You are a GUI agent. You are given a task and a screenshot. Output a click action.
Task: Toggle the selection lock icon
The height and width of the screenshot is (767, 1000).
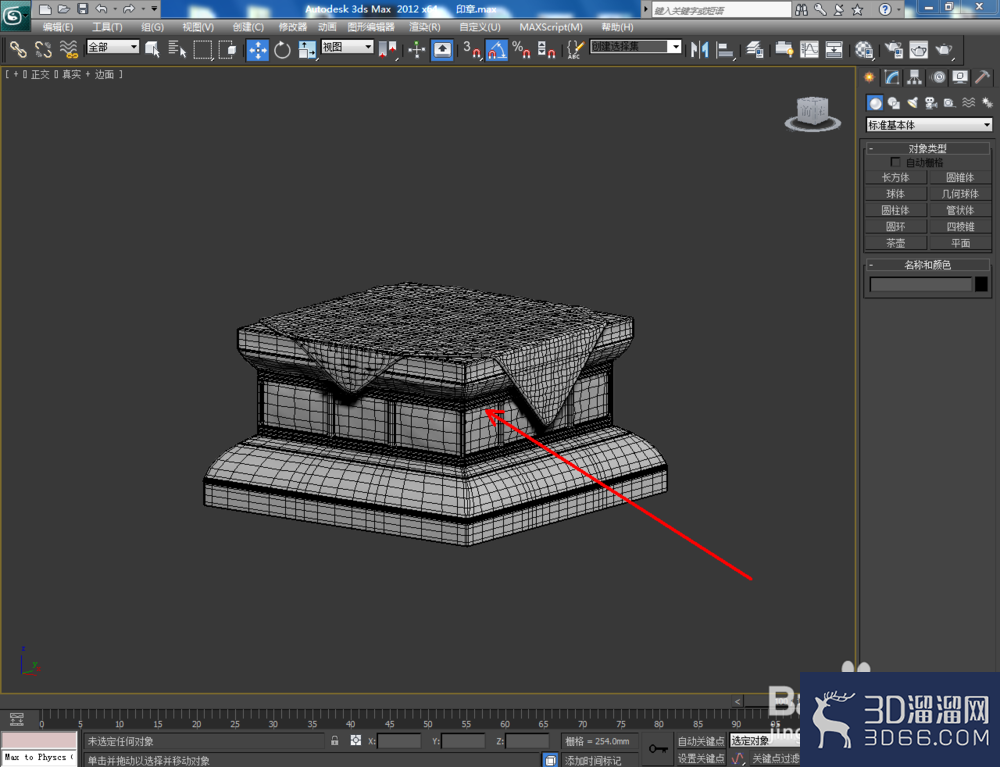point(335,741)
